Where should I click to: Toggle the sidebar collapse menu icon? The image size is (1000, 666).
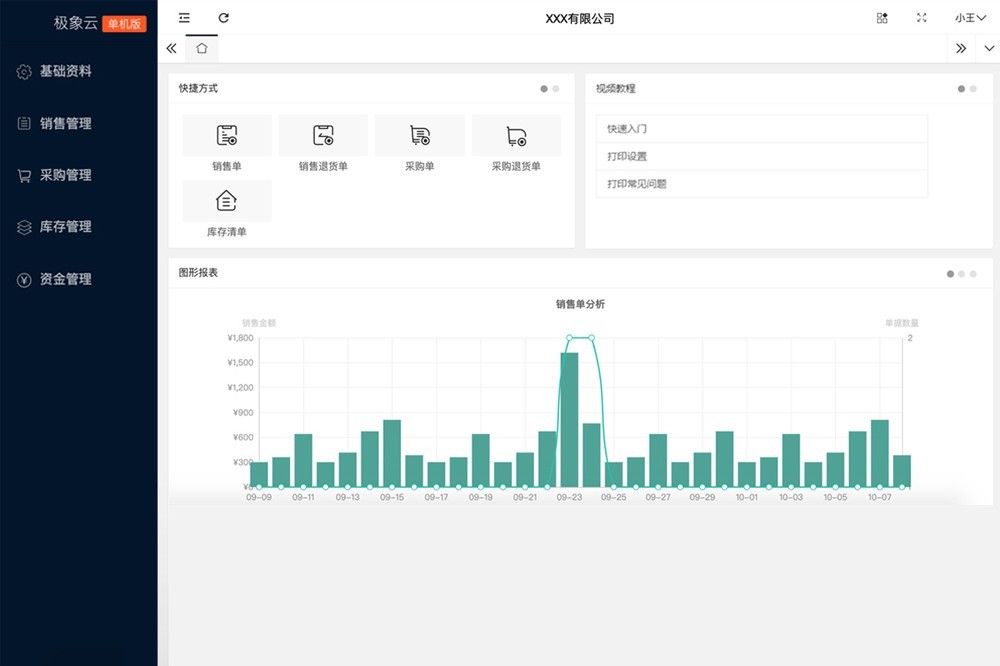click(x=184, y=18)
